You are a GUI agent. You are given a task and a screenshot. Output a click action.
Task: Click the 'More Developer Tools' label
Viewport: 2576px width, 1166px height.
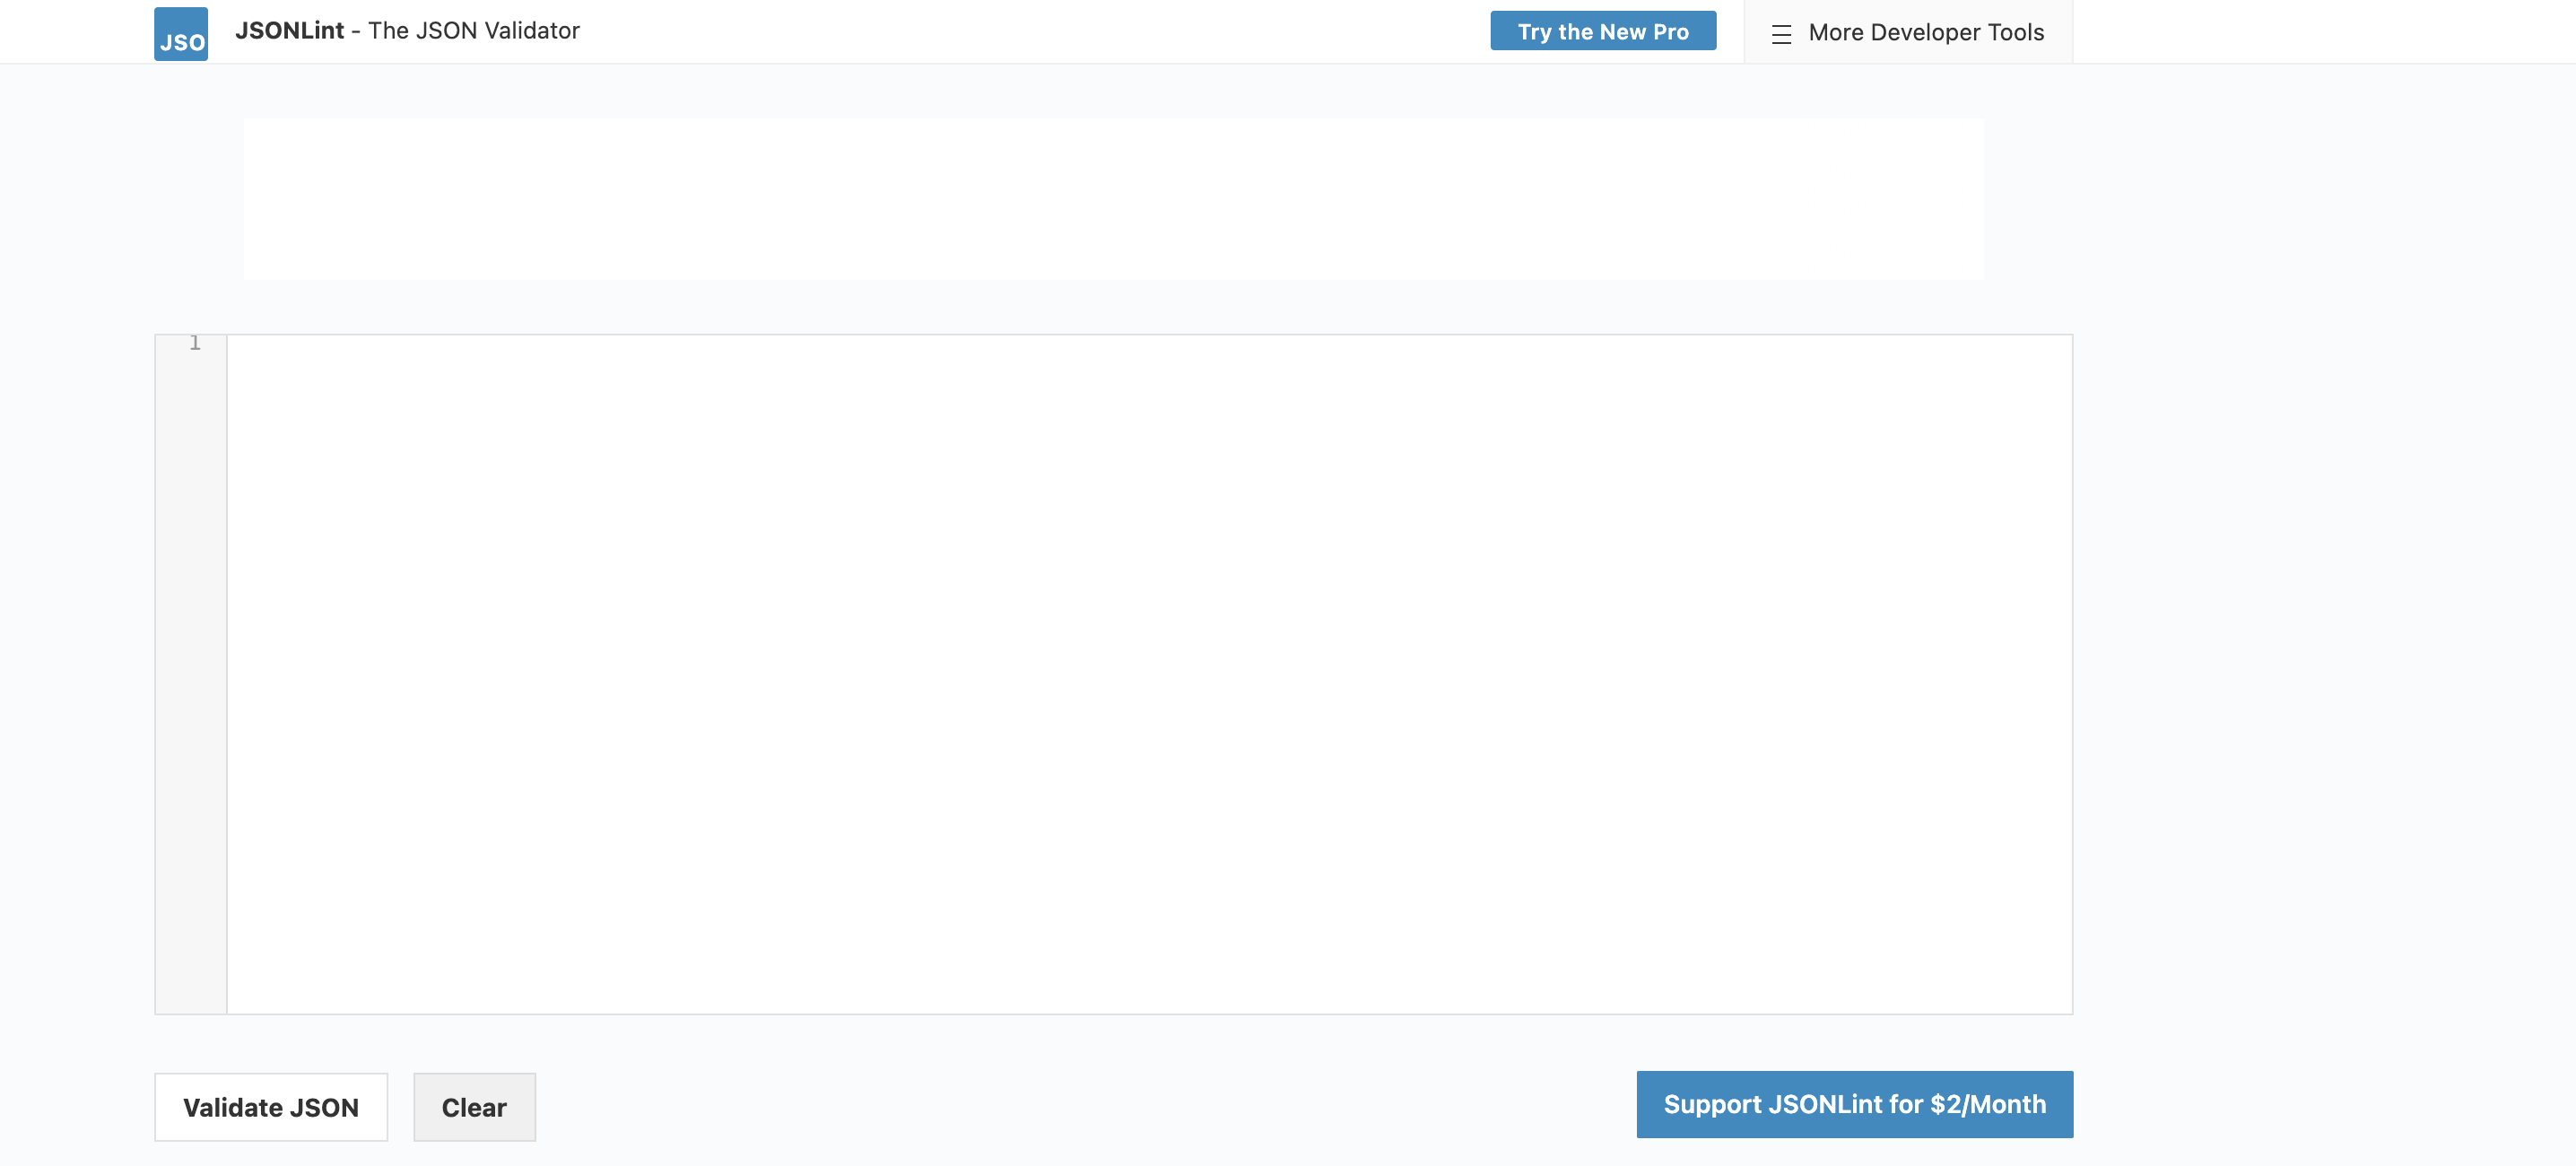pos(1925,33)
